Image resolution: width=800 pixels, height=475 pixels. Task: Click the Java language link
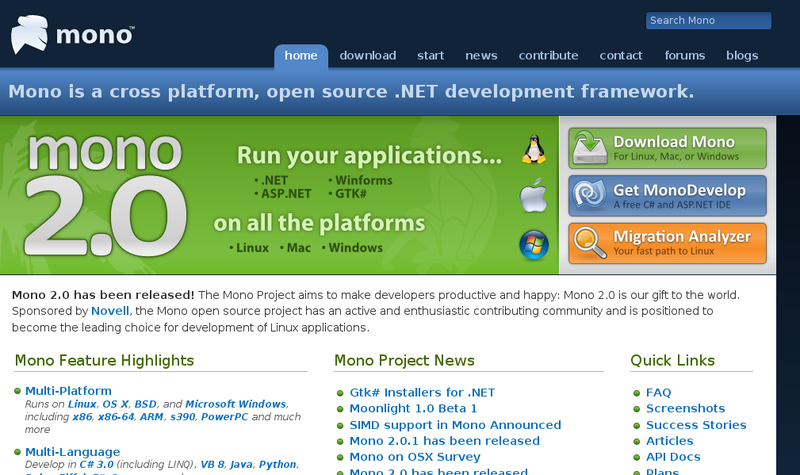pos(241,464)
